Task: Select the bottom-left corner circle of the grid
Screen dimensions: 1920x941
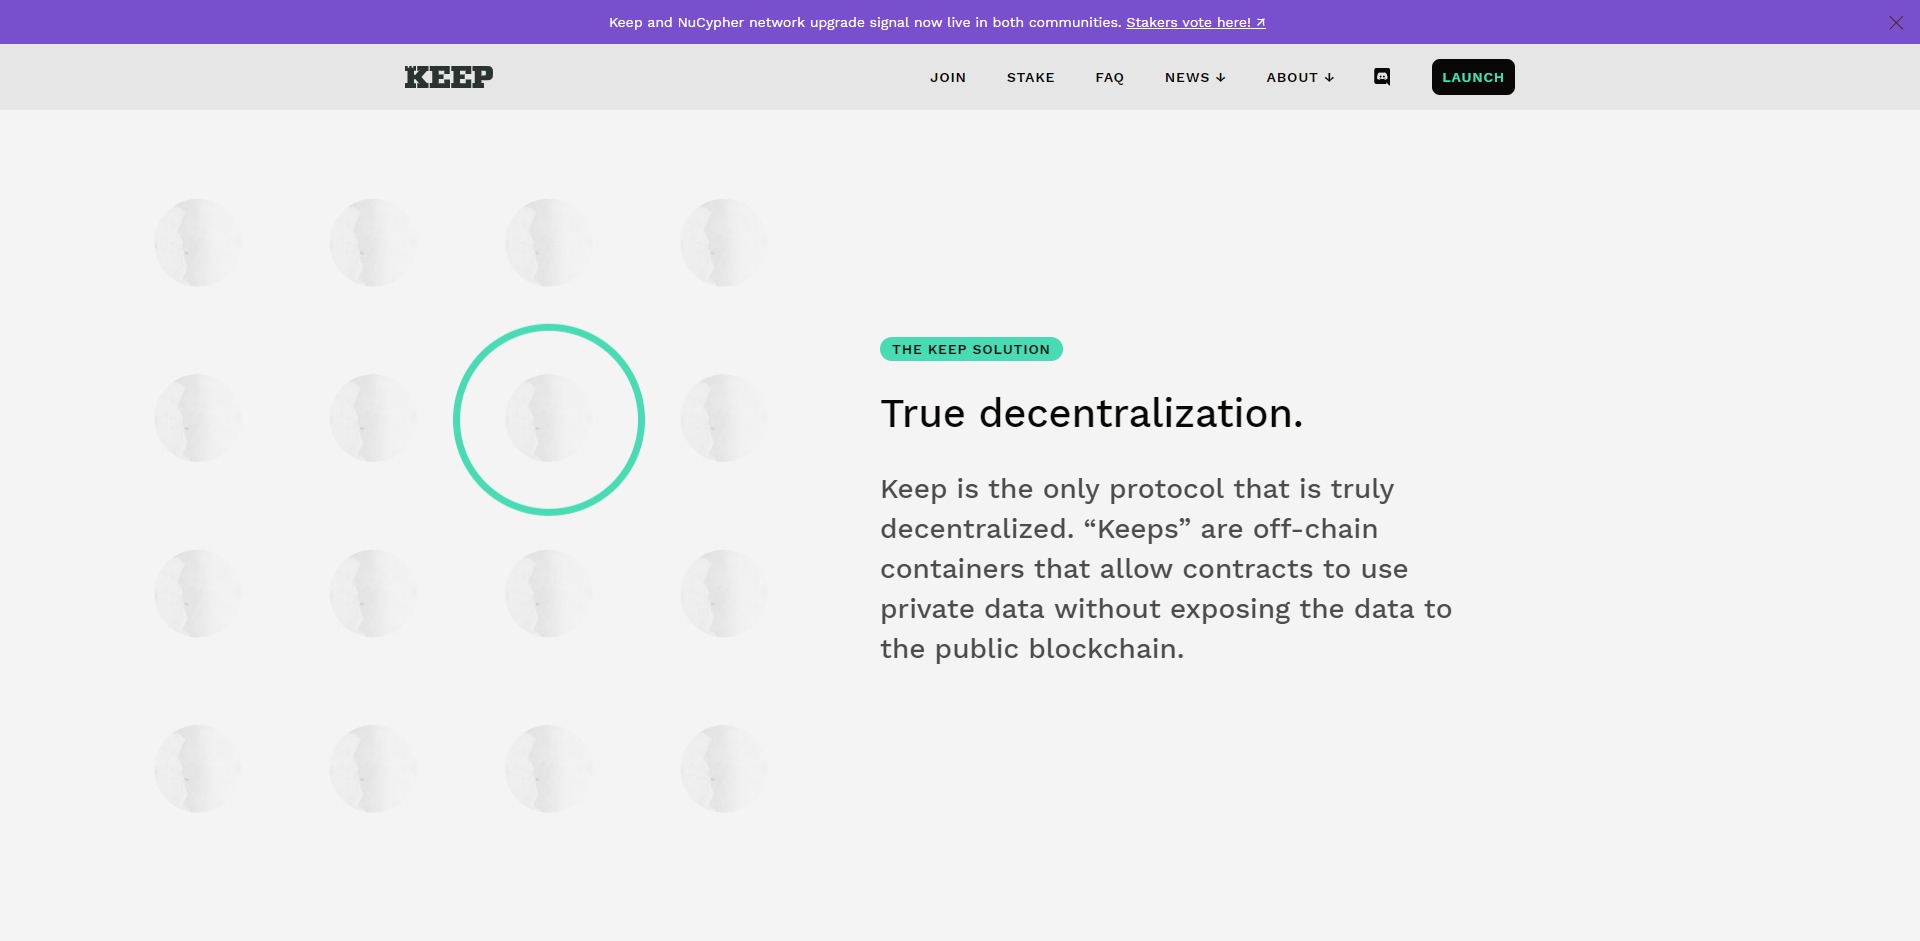Action: pyautogui.click(x=198, y=769)
